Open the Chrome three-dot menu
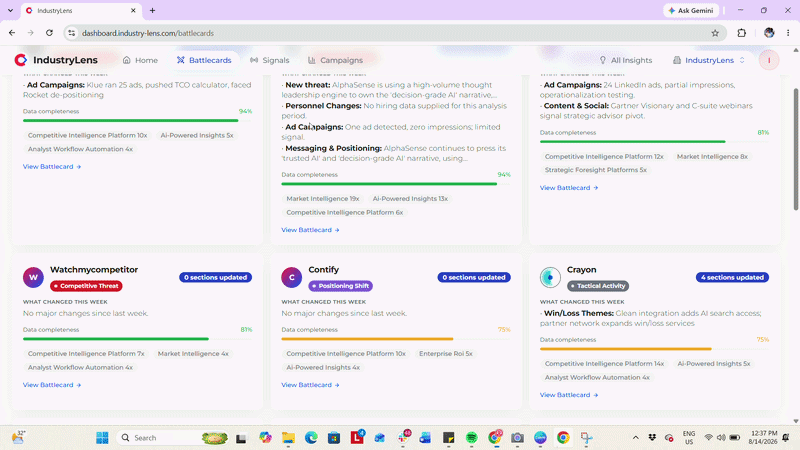Image resolution: width=800 pixels, height=450 pixels. [788, 33]
